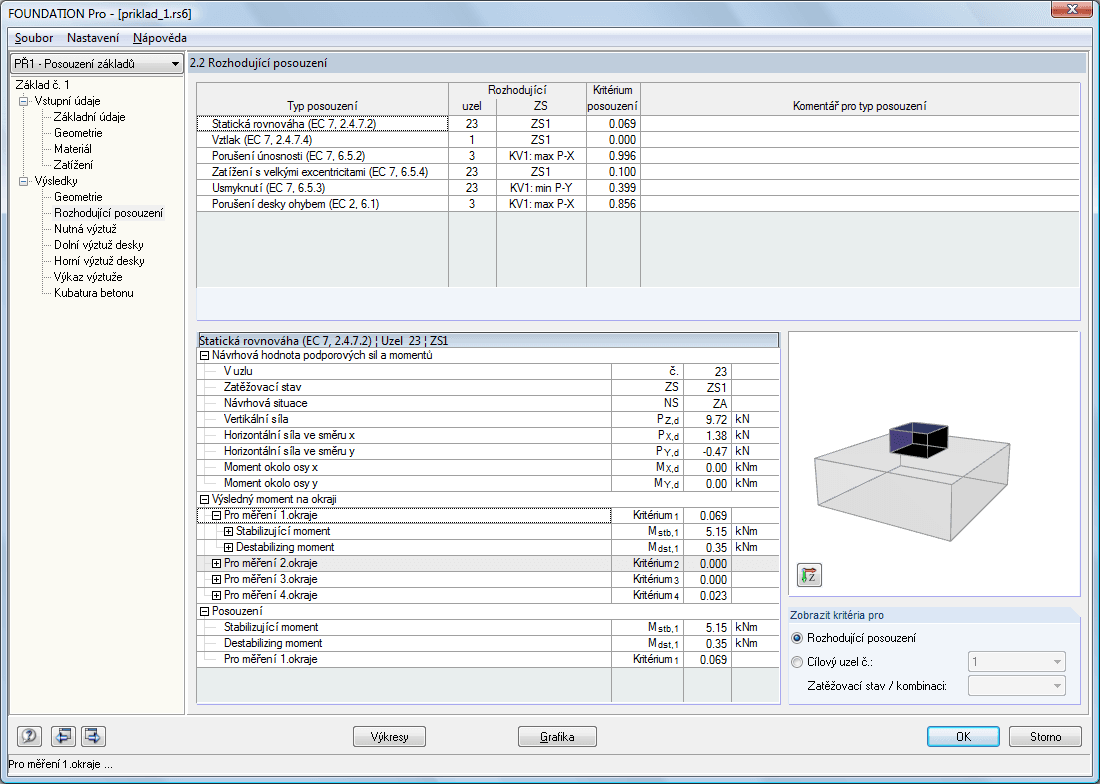
Task: Select Usmyknutí (EC 7, 6.5.3) row
Action: [x=638, y=188]
